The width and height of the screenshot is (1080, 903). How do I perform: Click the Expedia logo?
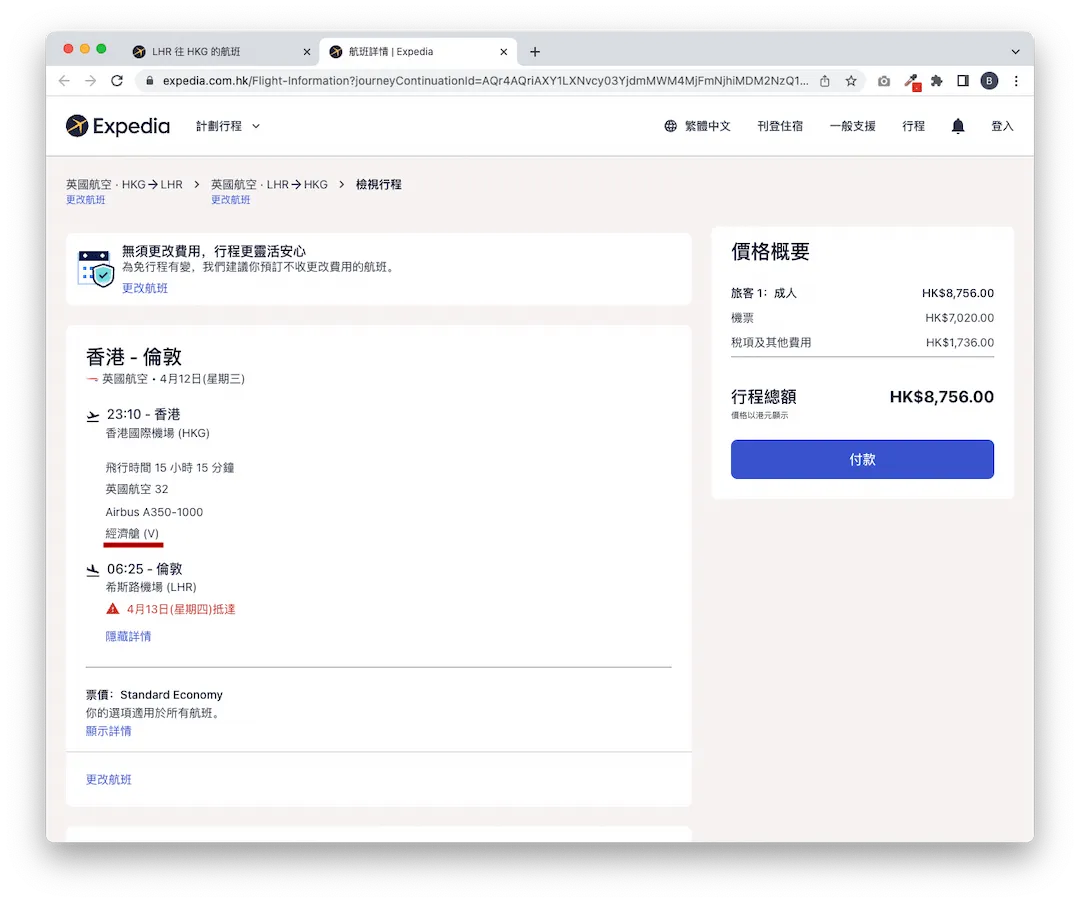[x=118, y=126]
